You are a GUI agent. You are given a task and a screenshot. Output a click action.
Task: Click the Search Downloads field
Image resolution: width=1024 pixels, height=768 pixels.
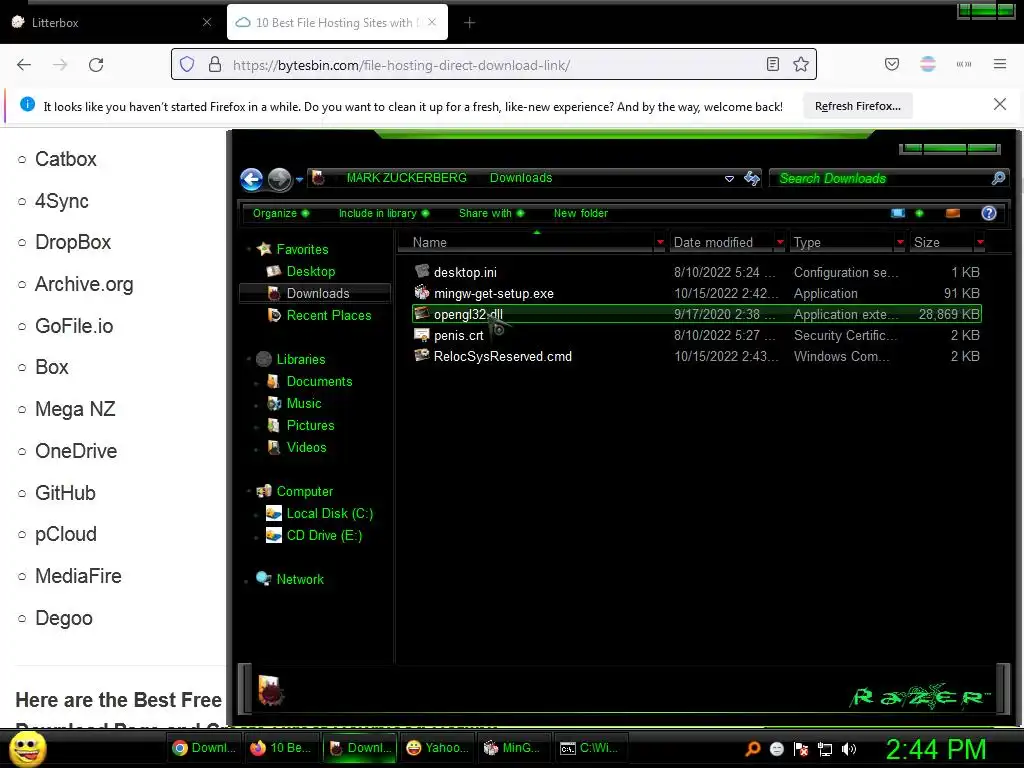click(x=882, y=178)
